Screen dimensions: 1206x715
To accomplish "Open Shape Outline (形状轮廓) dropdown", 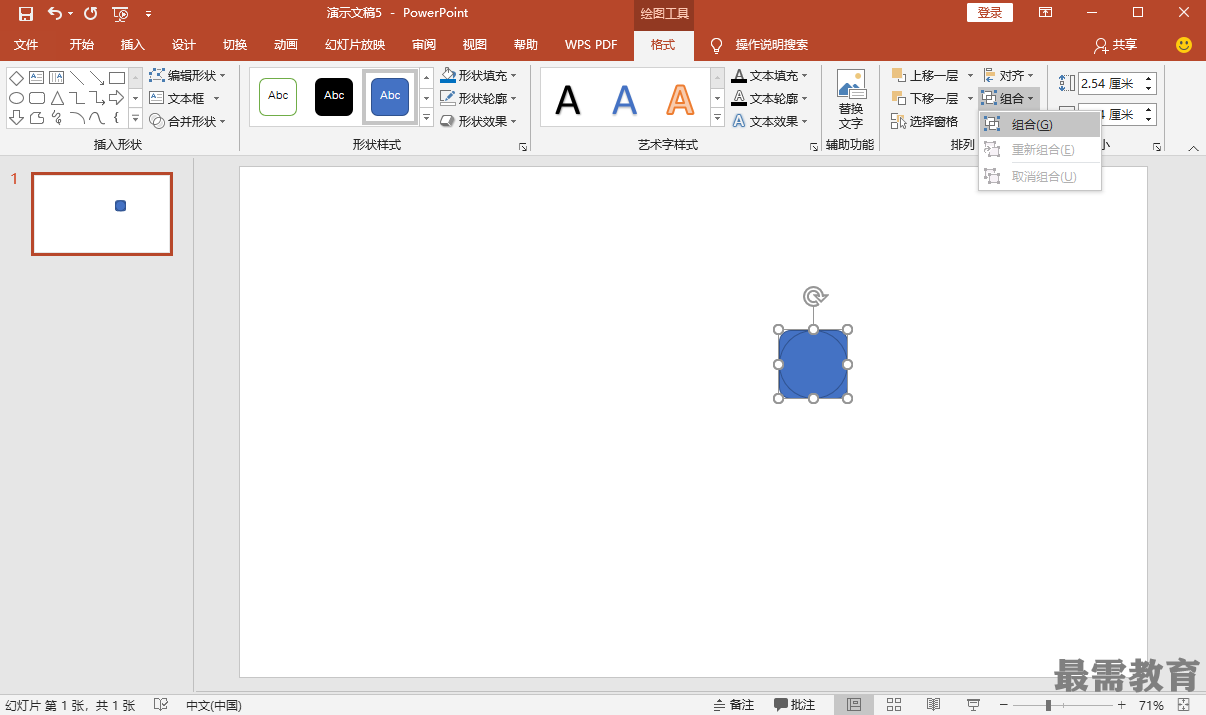I will [x=479, y=98].
